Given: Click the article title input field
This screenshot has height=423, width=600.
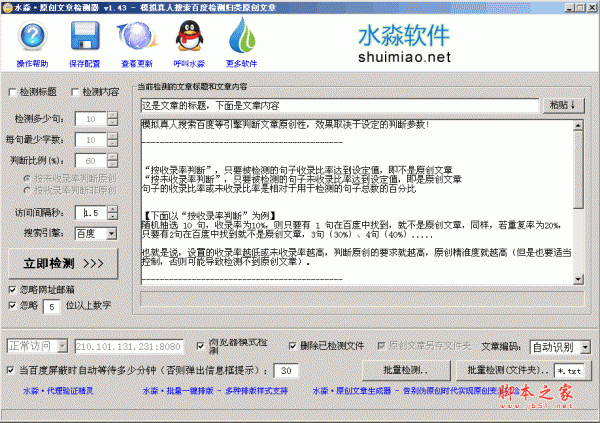Looking at the screenshot, I should point(339,106).
